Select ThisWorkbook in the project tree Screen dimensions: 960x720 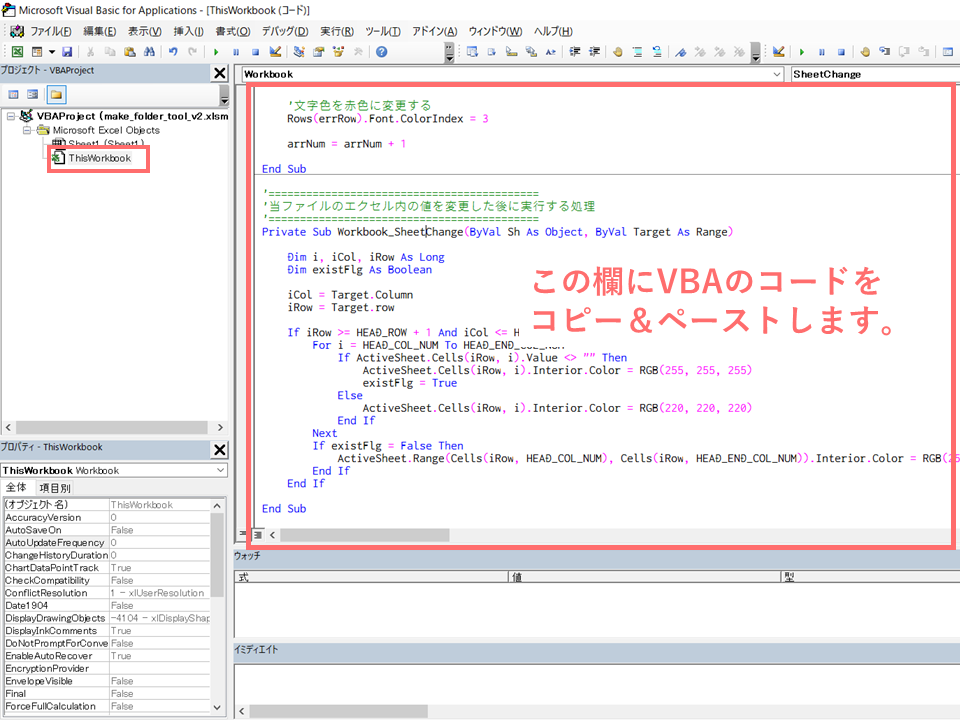click(x=99, y=158)
